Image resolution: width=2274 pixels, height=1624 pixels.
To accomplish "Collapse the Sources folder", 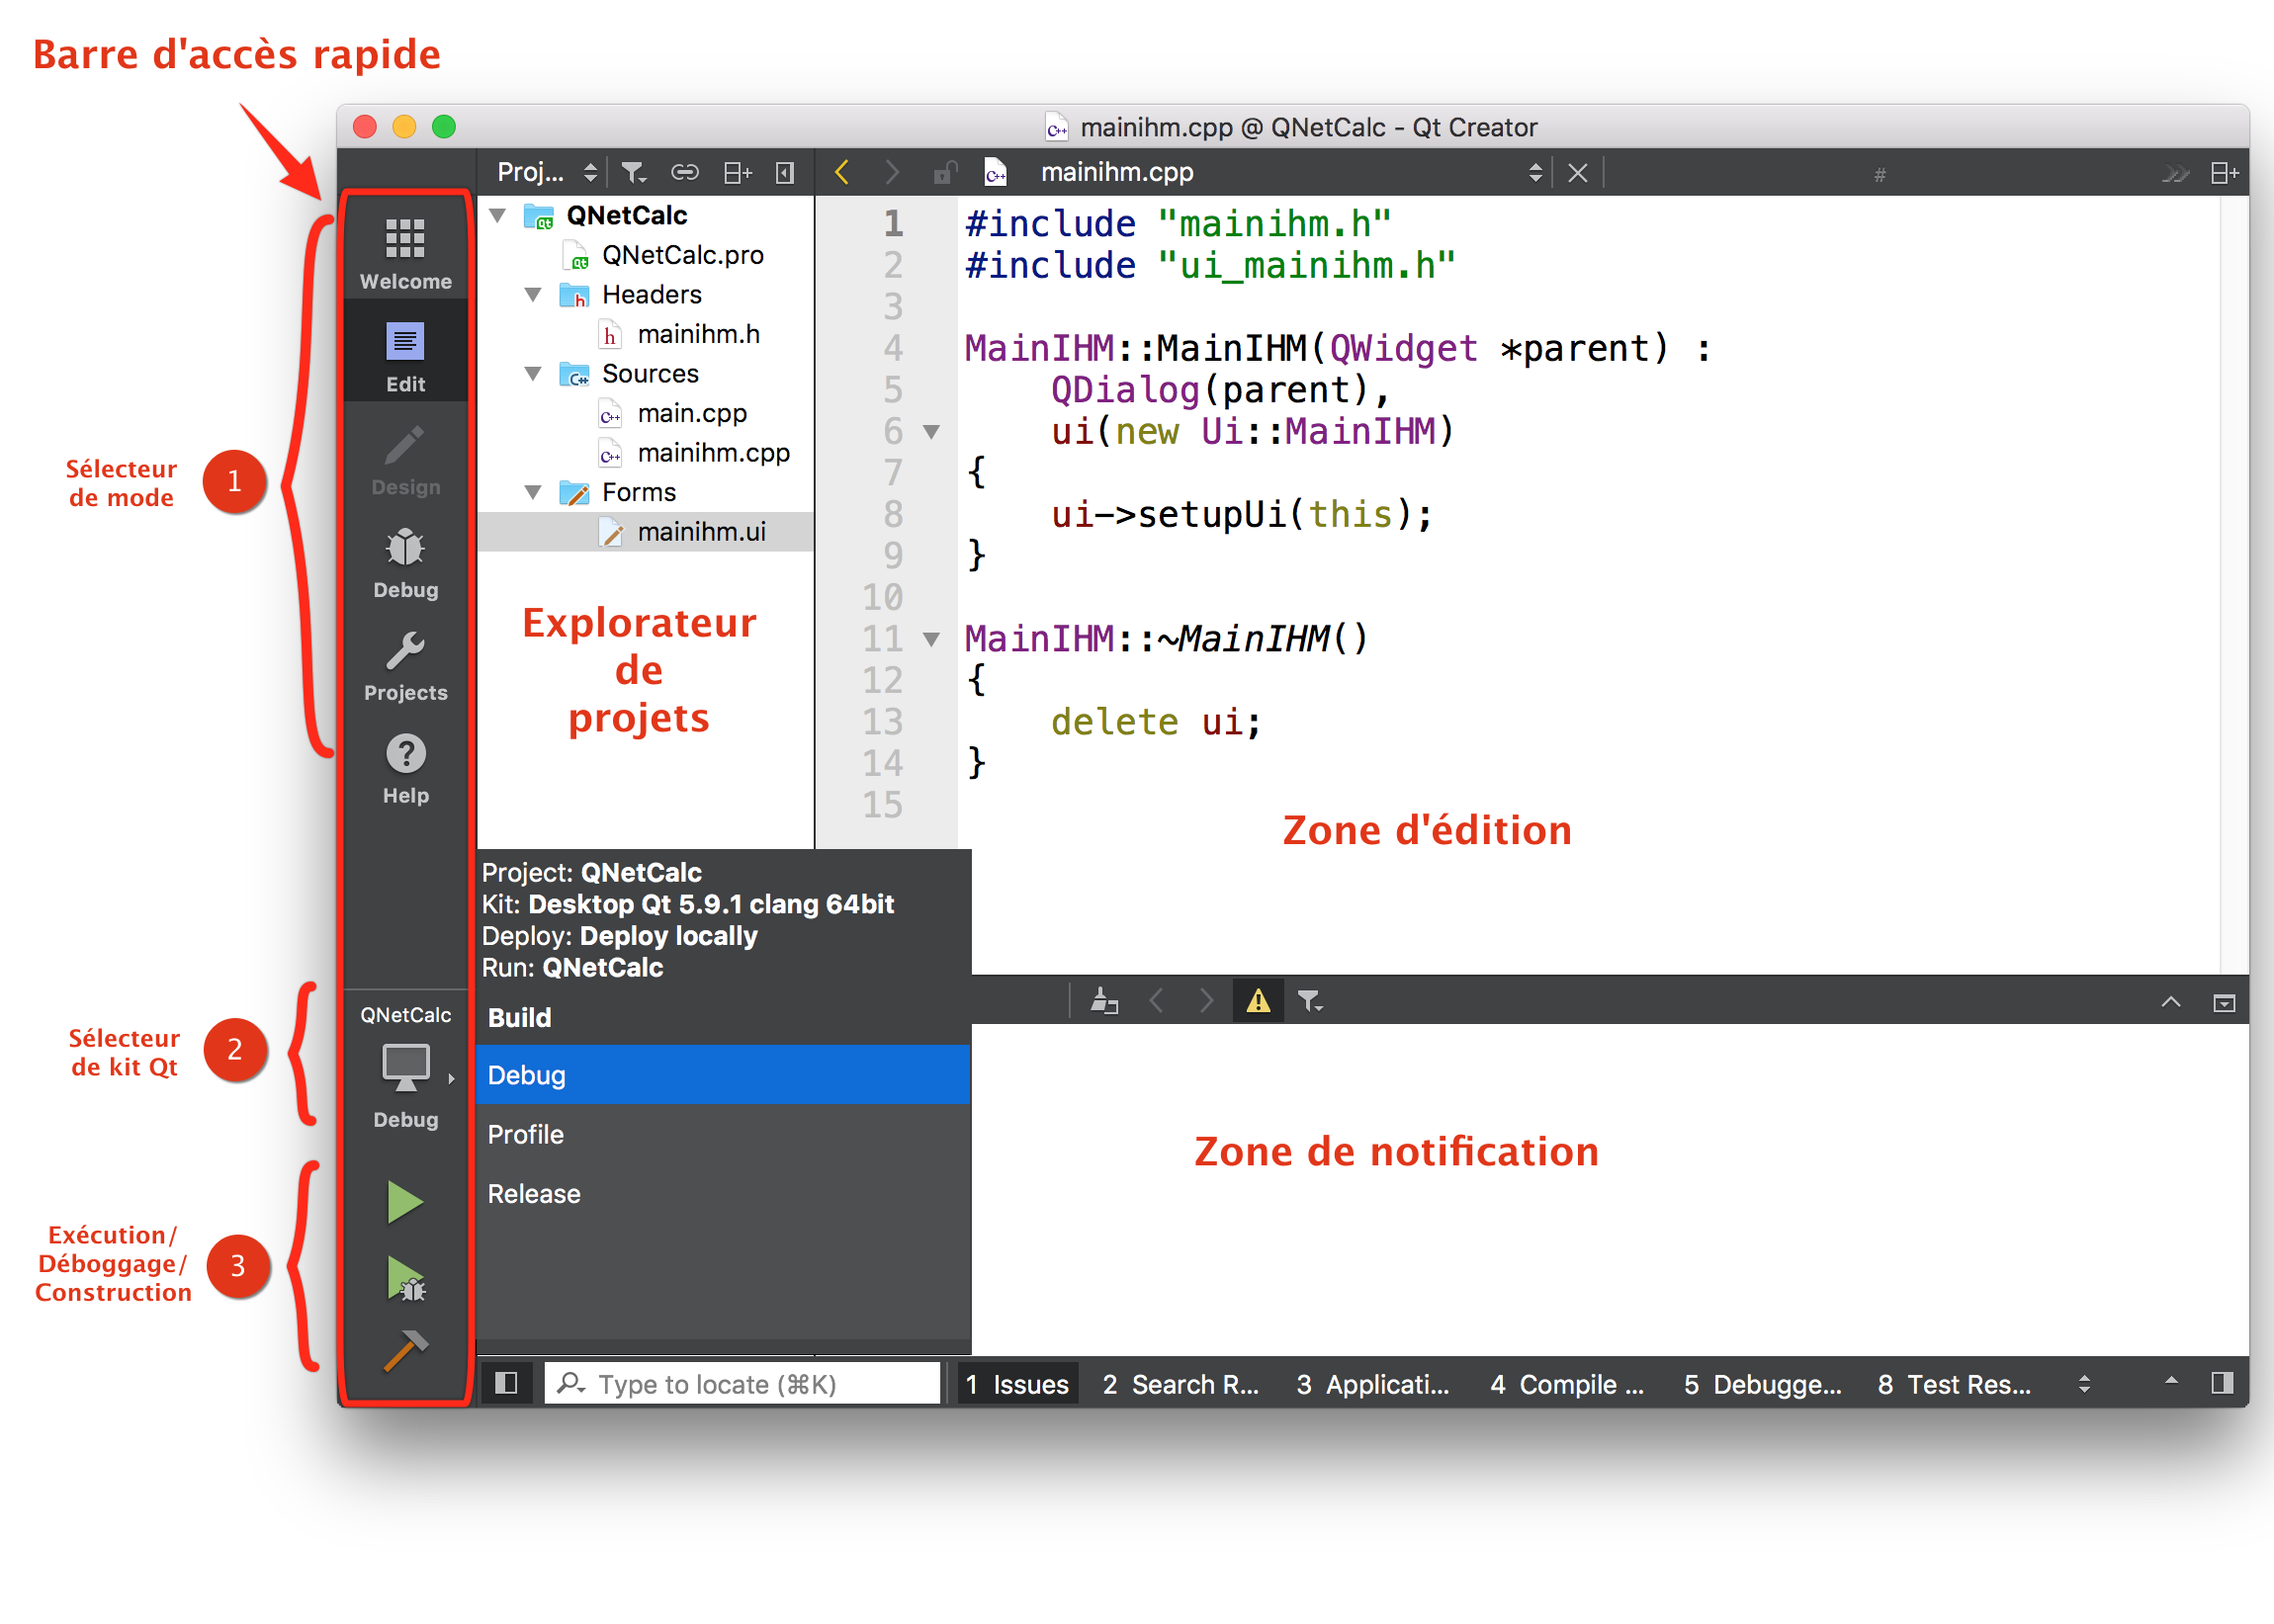I will pos(534,374).
